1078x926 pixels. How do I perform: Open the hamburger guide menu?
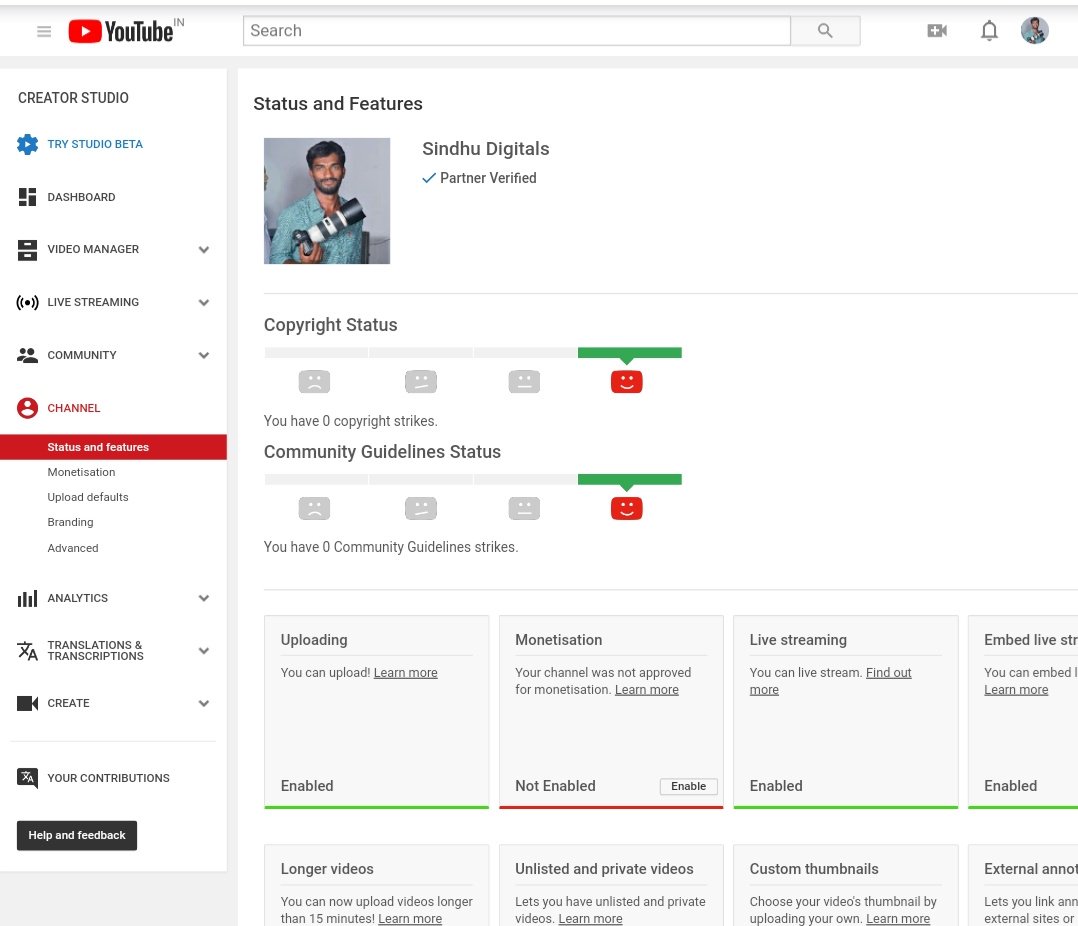(44, 31)
